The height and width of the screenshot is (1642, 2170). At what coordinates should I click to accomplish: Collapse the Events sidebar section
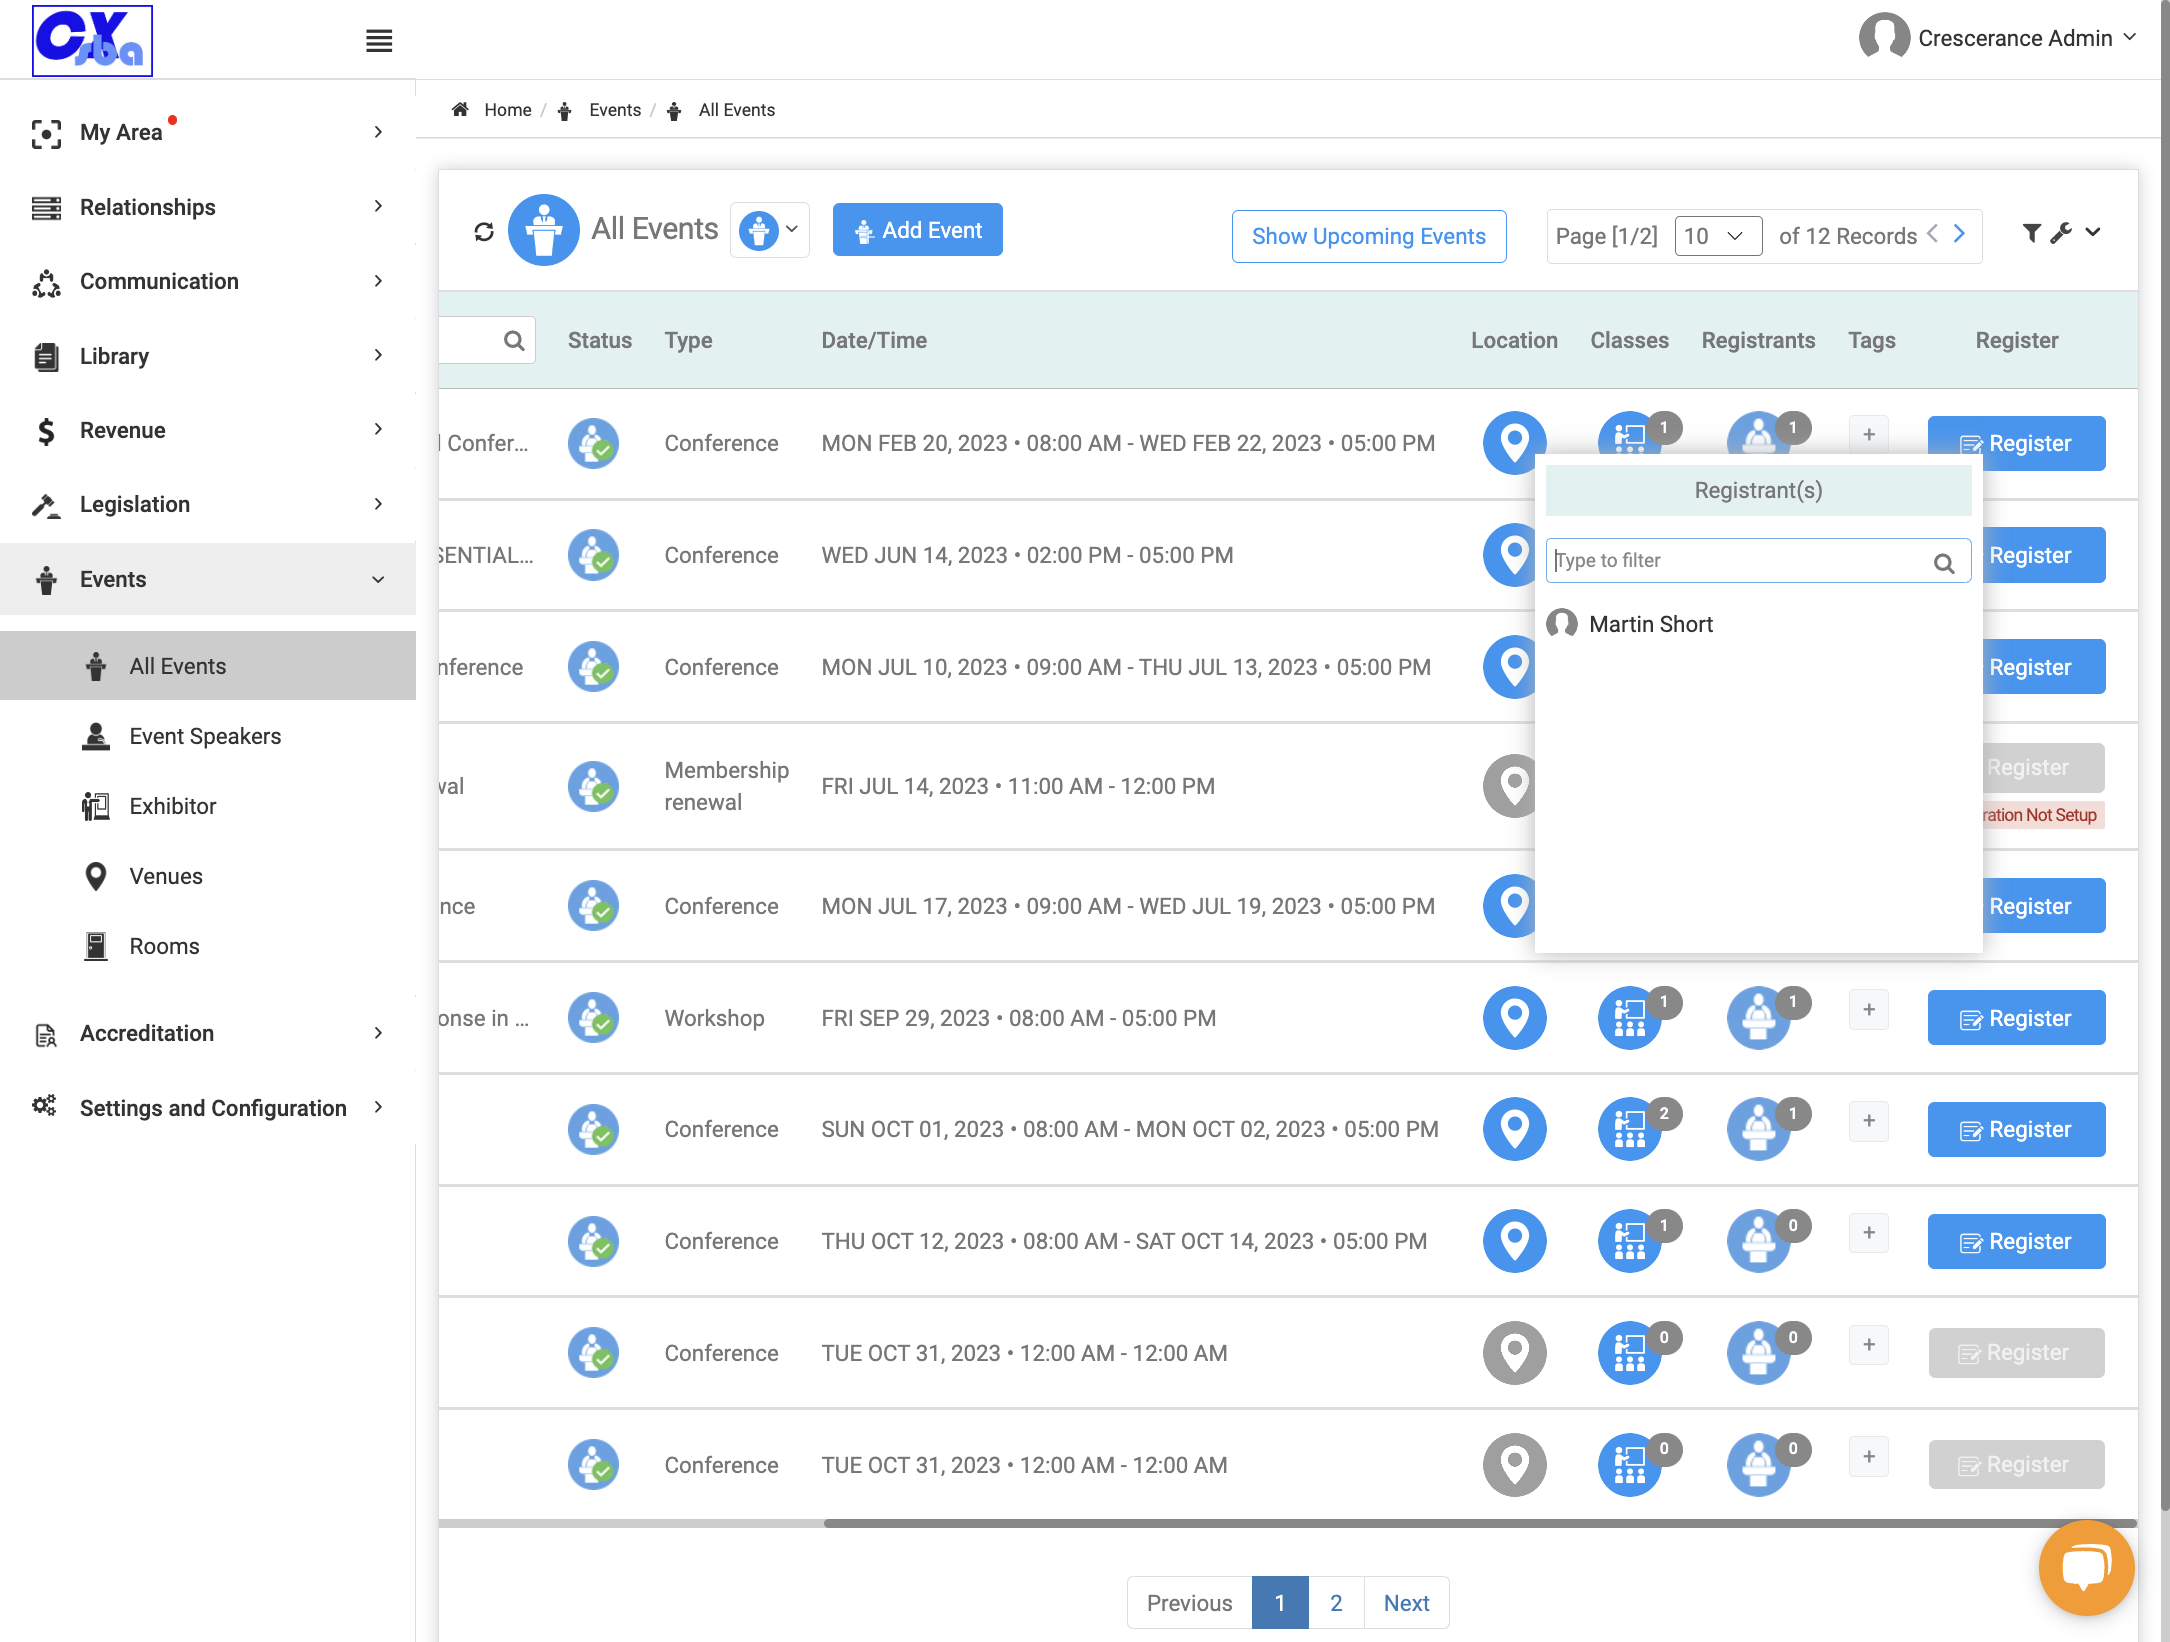[208, 579]
